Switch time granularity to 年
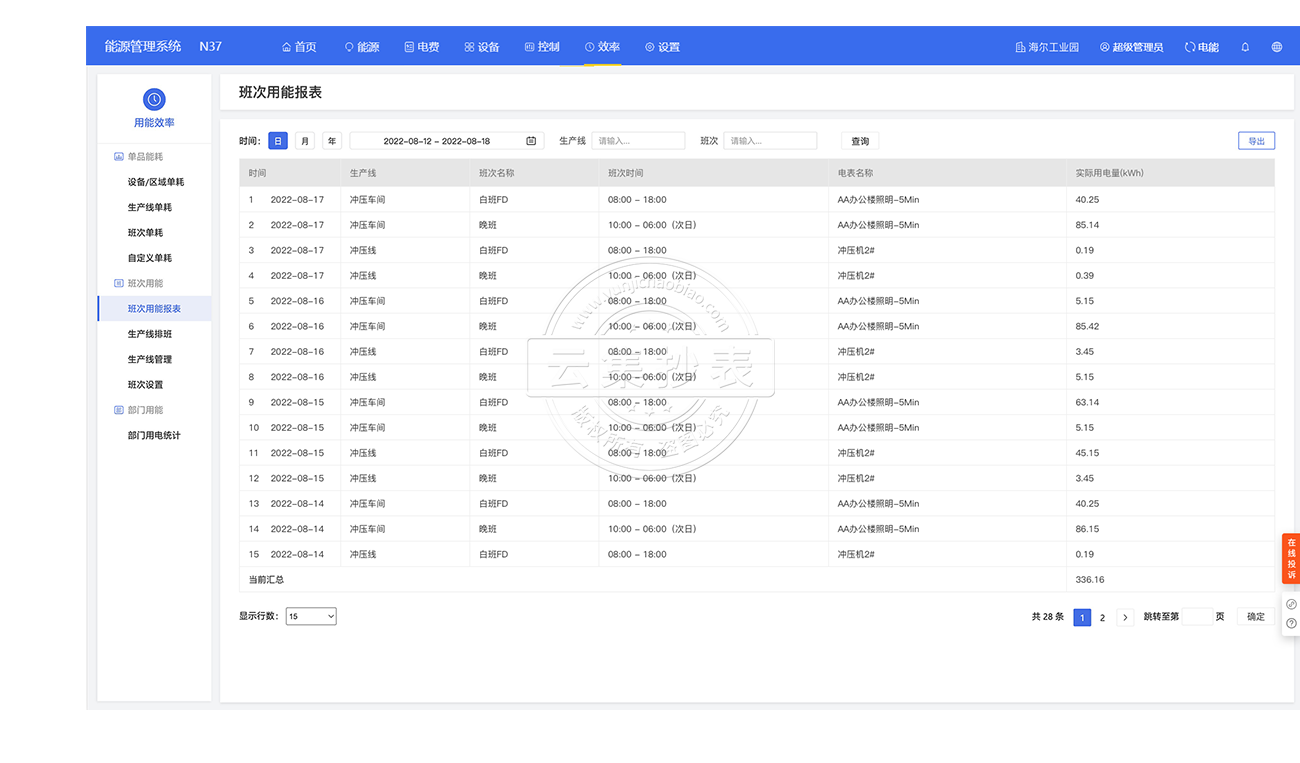The height and width of the screenshot is (763, 1300). click(332, 141)
